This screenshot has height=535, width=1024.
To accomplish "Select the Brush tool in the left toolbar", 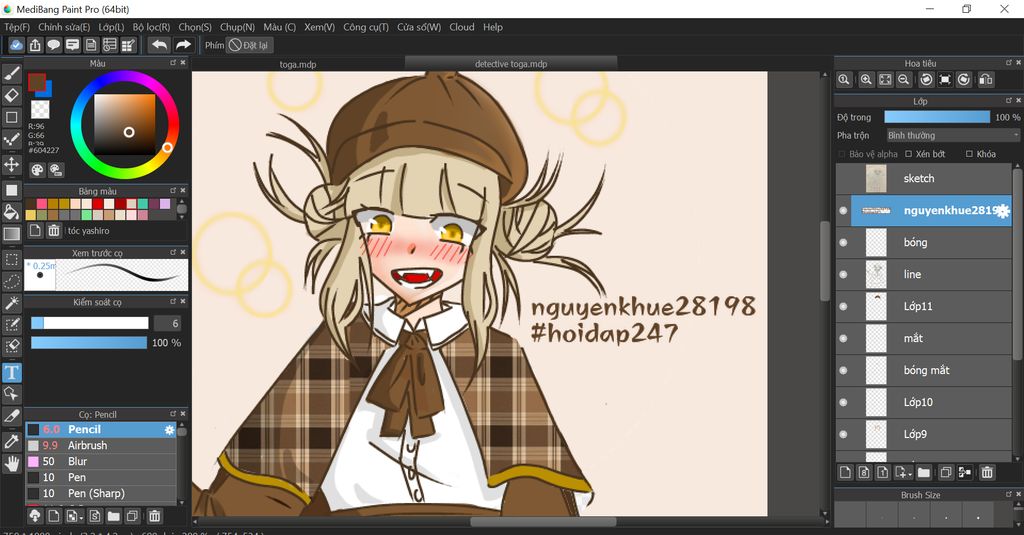I will coord(12,73).
